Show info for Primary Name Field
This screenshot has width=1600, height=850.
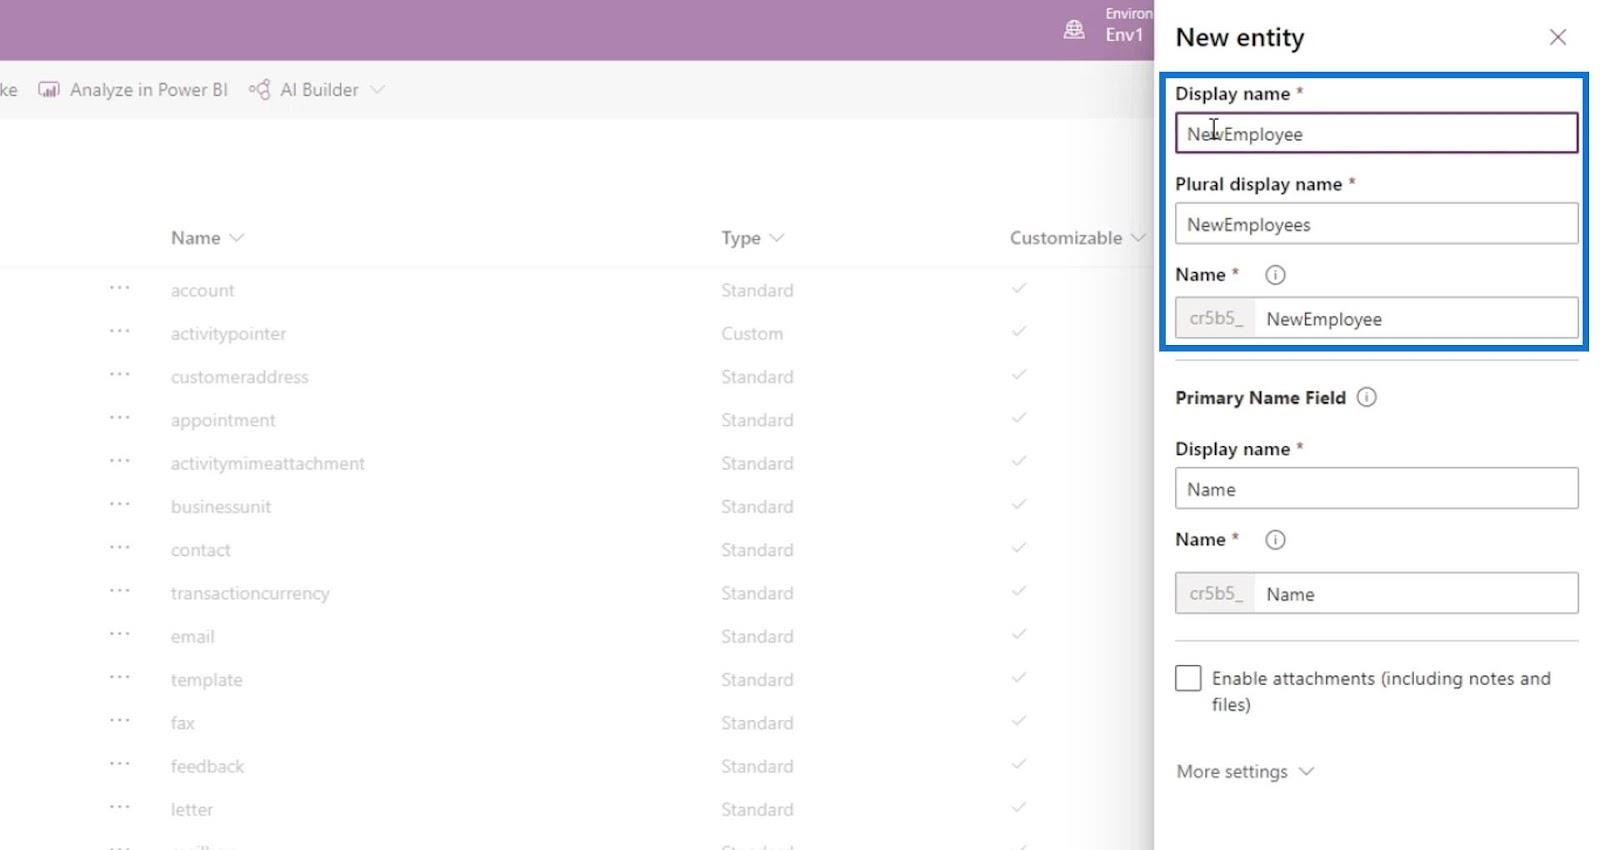click(1366, 397)
